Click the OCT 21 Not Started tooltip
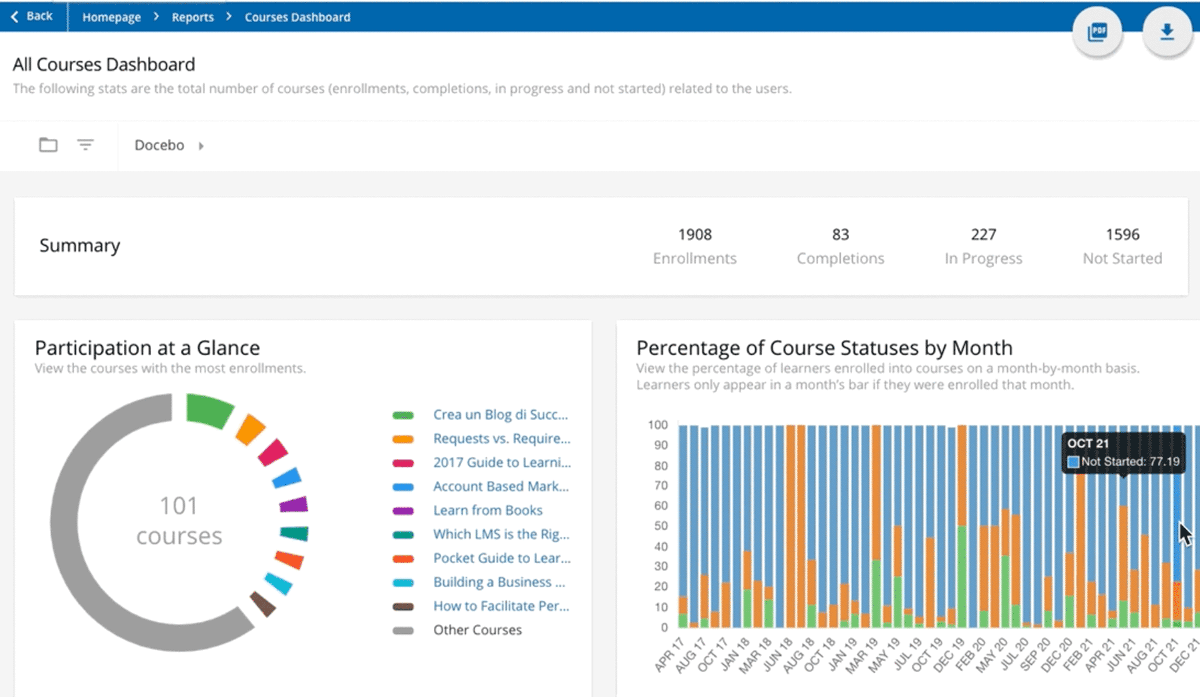The height and width of the screenshot is (697, 1200). click(1122, 452)
